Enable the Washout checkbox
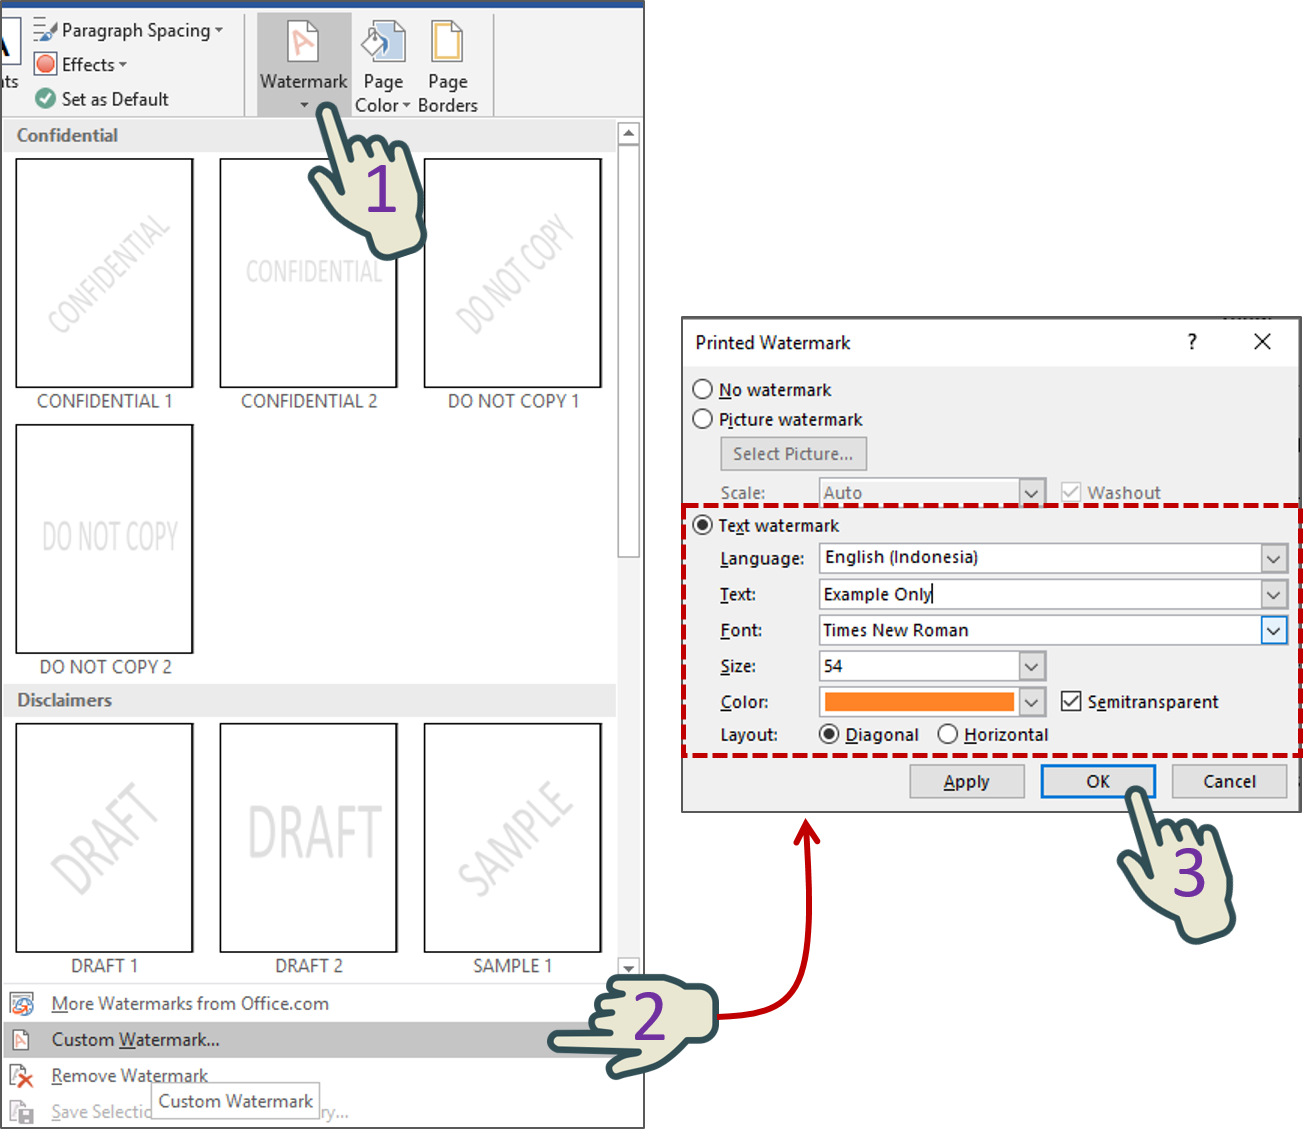This screenshot has width=1303, height=1129. [1071, 491]
